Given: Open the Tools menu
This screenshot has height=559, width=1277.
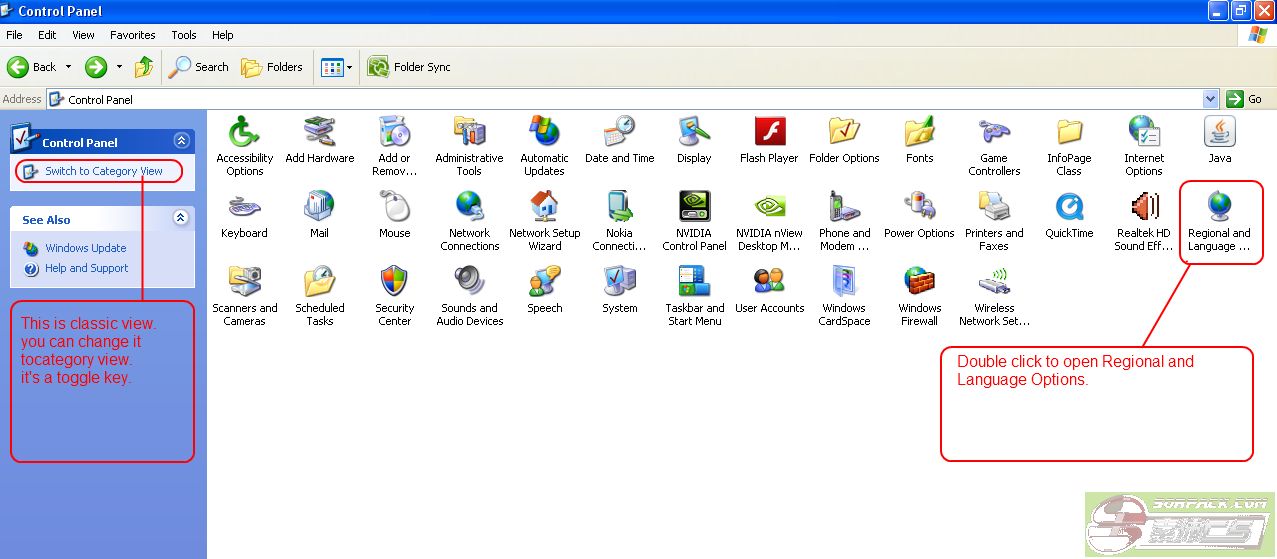Looking at the screenshot, I should tap(184, 35).
